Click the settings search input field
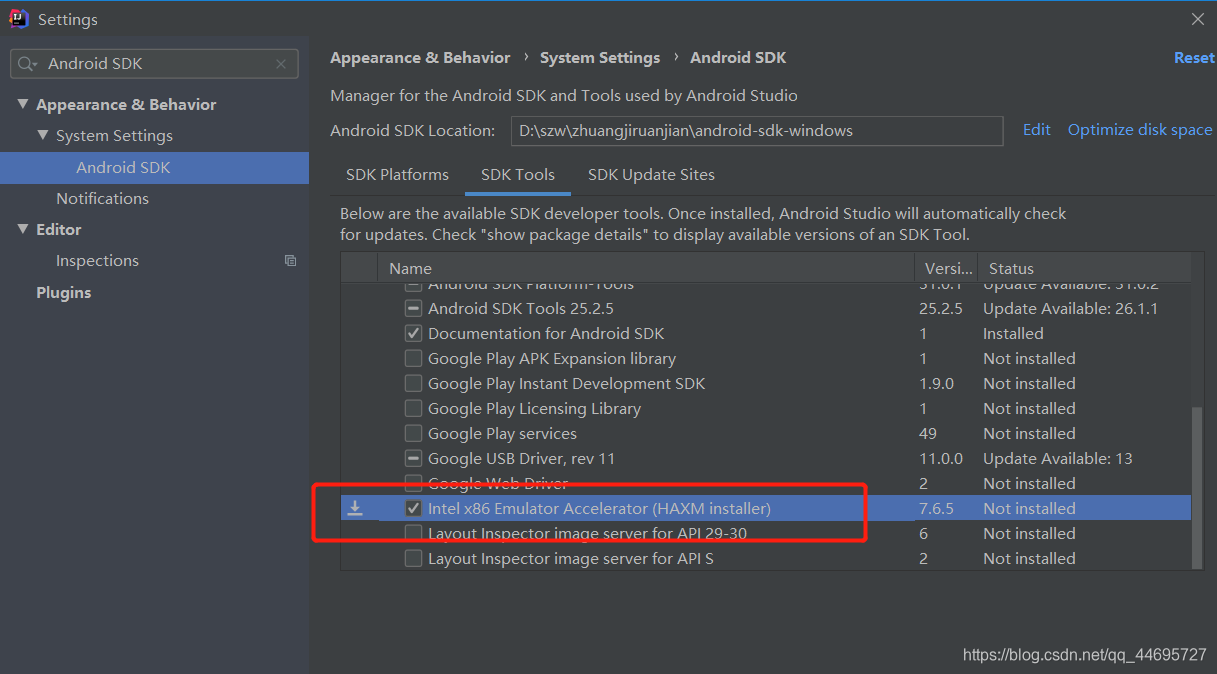Image resolution: width=1217 pixels, height=674 pixels. (x=155, y=64)
